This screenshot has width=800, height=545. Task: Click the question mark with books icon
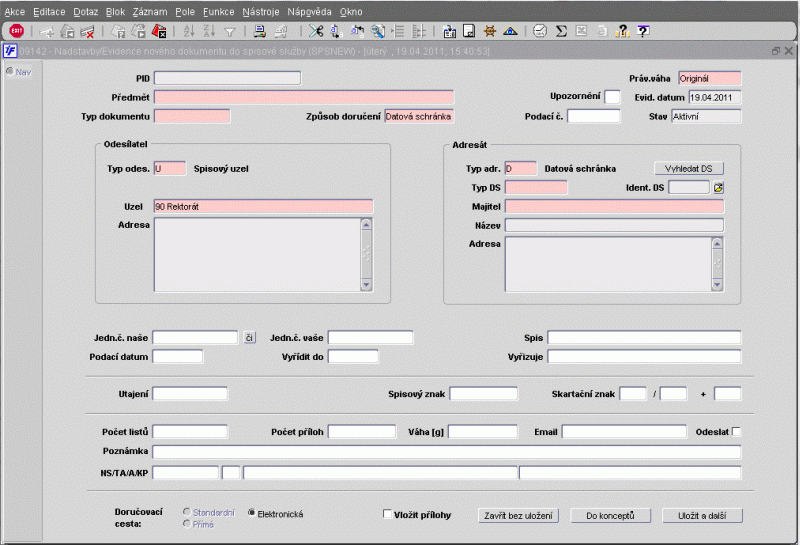point(622,32)
